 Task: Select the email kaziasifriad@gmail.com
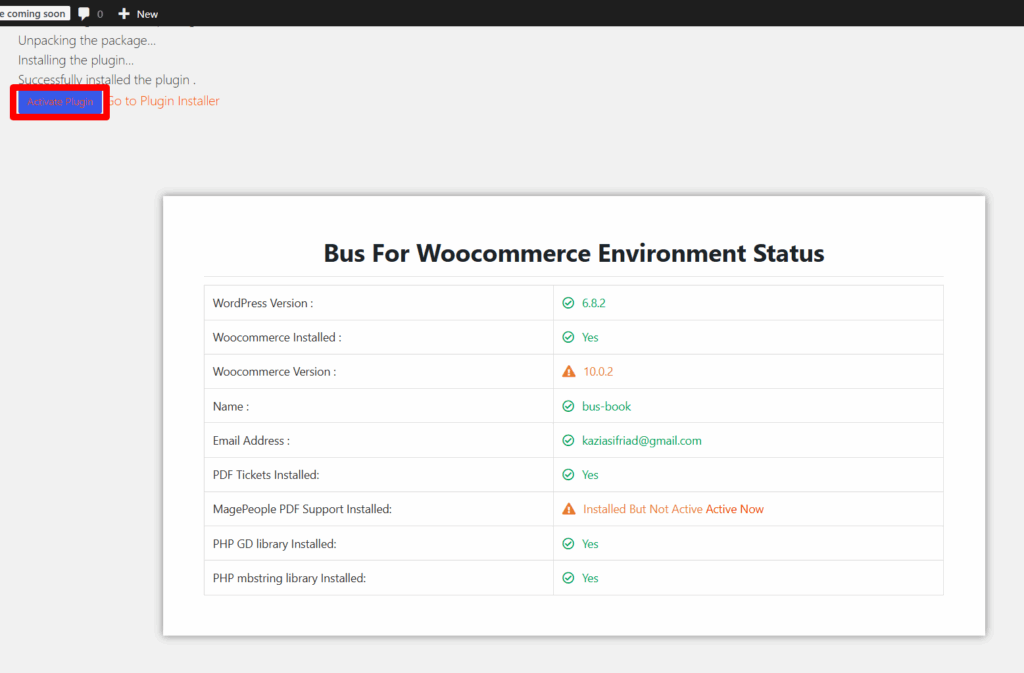(x=642, y=441)
